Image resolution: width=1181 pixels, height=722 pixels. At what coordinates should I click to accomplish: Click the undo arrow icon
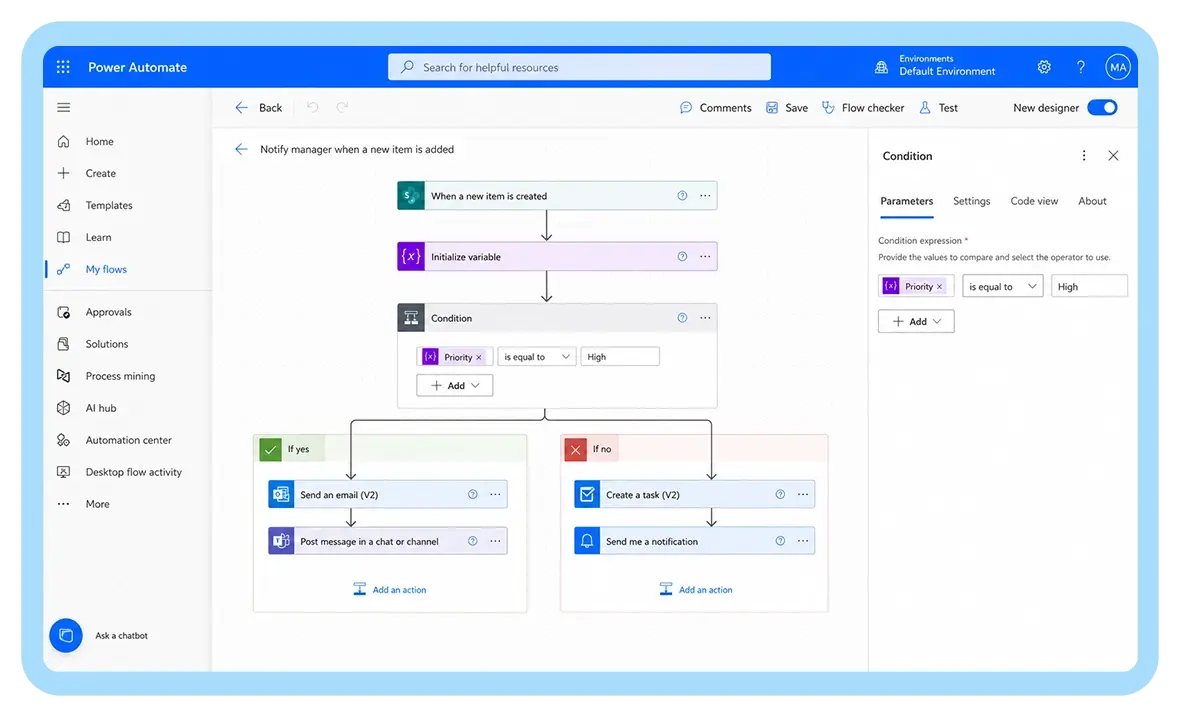(x=313, y=108)
